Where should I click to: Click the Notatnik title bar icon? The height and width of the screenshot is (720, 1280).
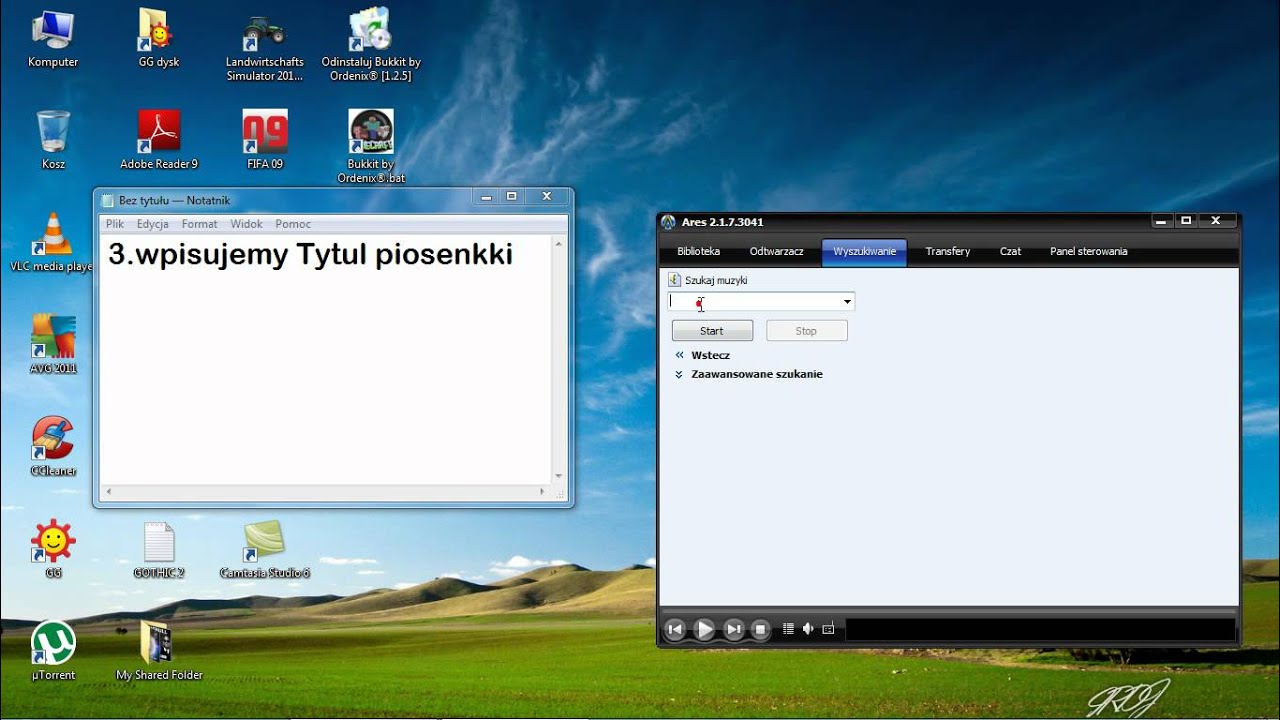point(108,200)
